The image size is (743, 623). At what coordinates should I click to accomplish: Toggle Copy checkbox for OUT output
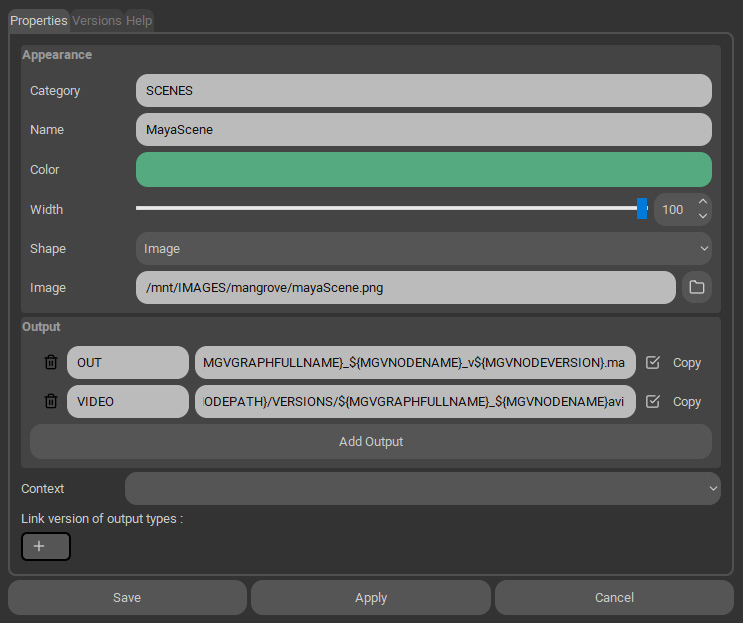(653, 363)
